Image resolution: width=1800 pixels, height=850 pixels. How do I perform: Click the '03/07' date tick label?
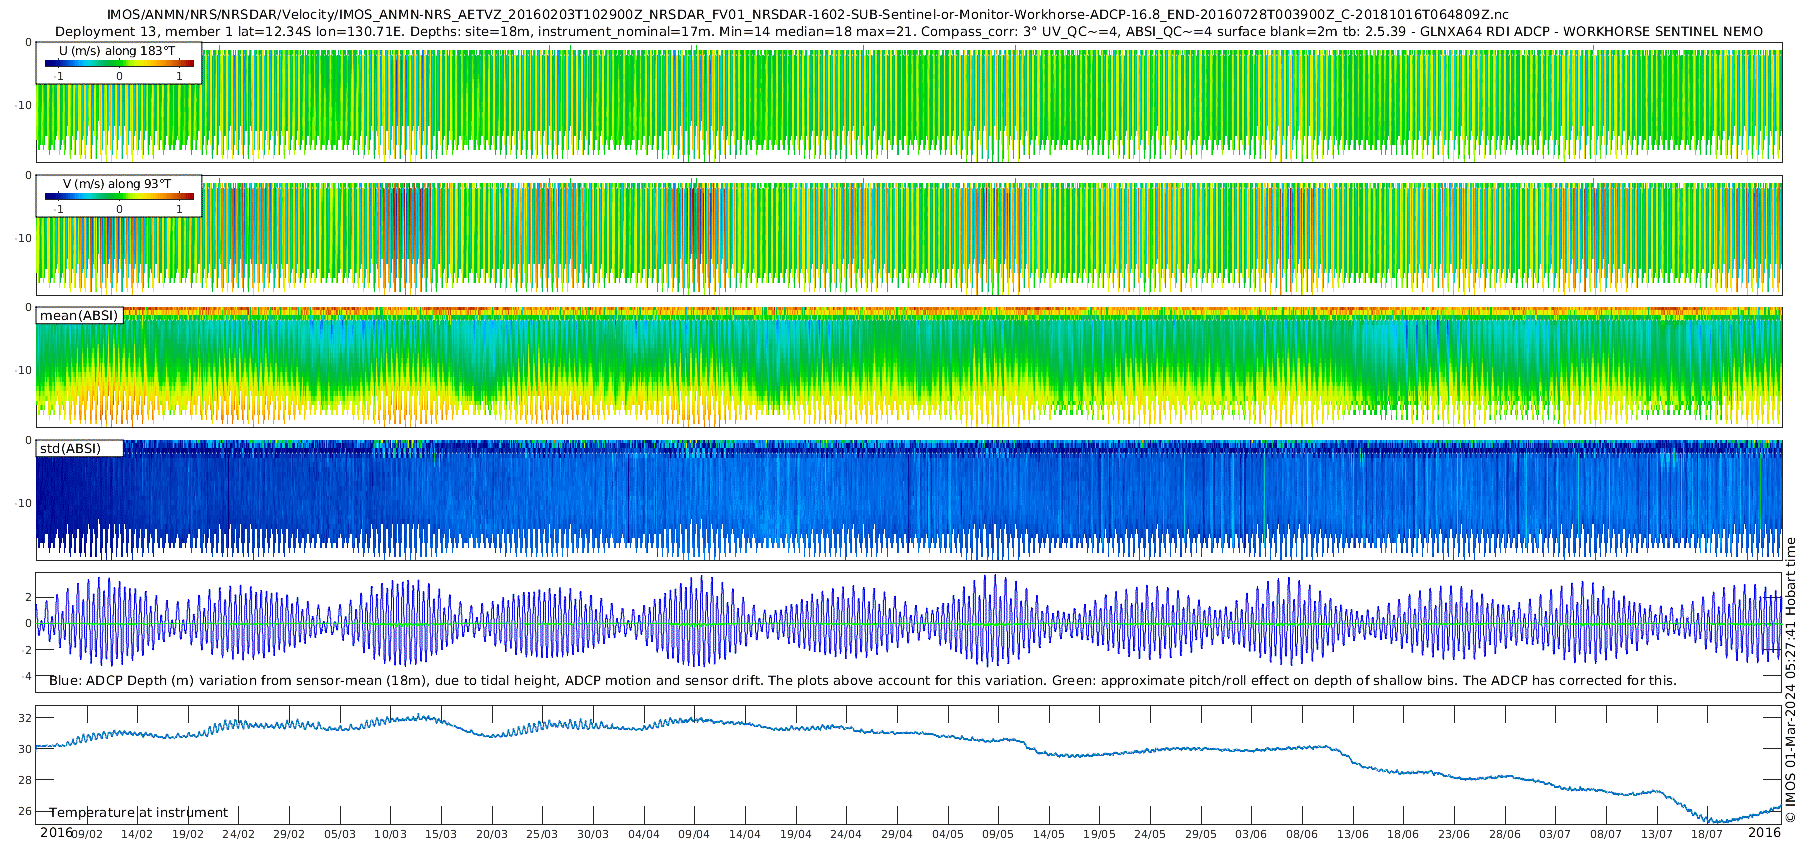pos(1555,835)
